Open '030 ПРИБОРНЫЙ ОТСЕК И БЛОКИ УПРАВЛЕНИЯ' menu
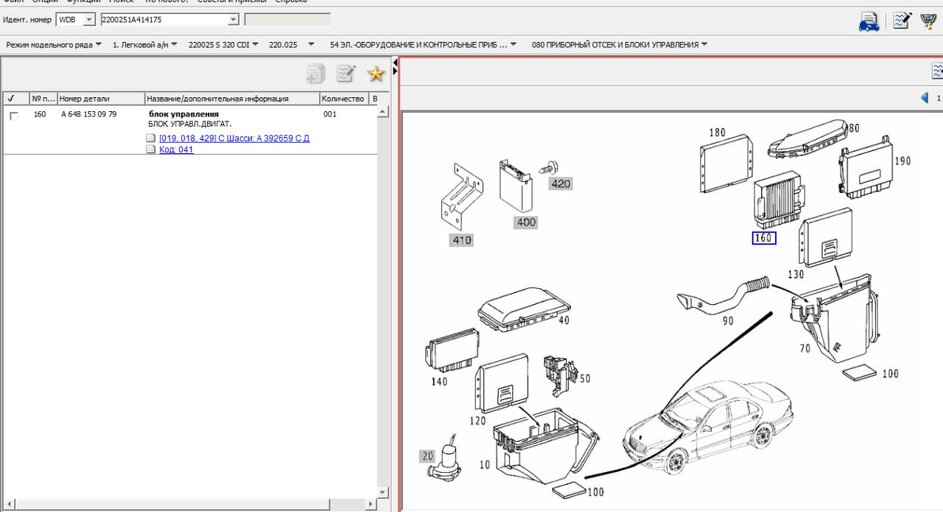Screen dimensions: 943x512 (x=620, y=45)
